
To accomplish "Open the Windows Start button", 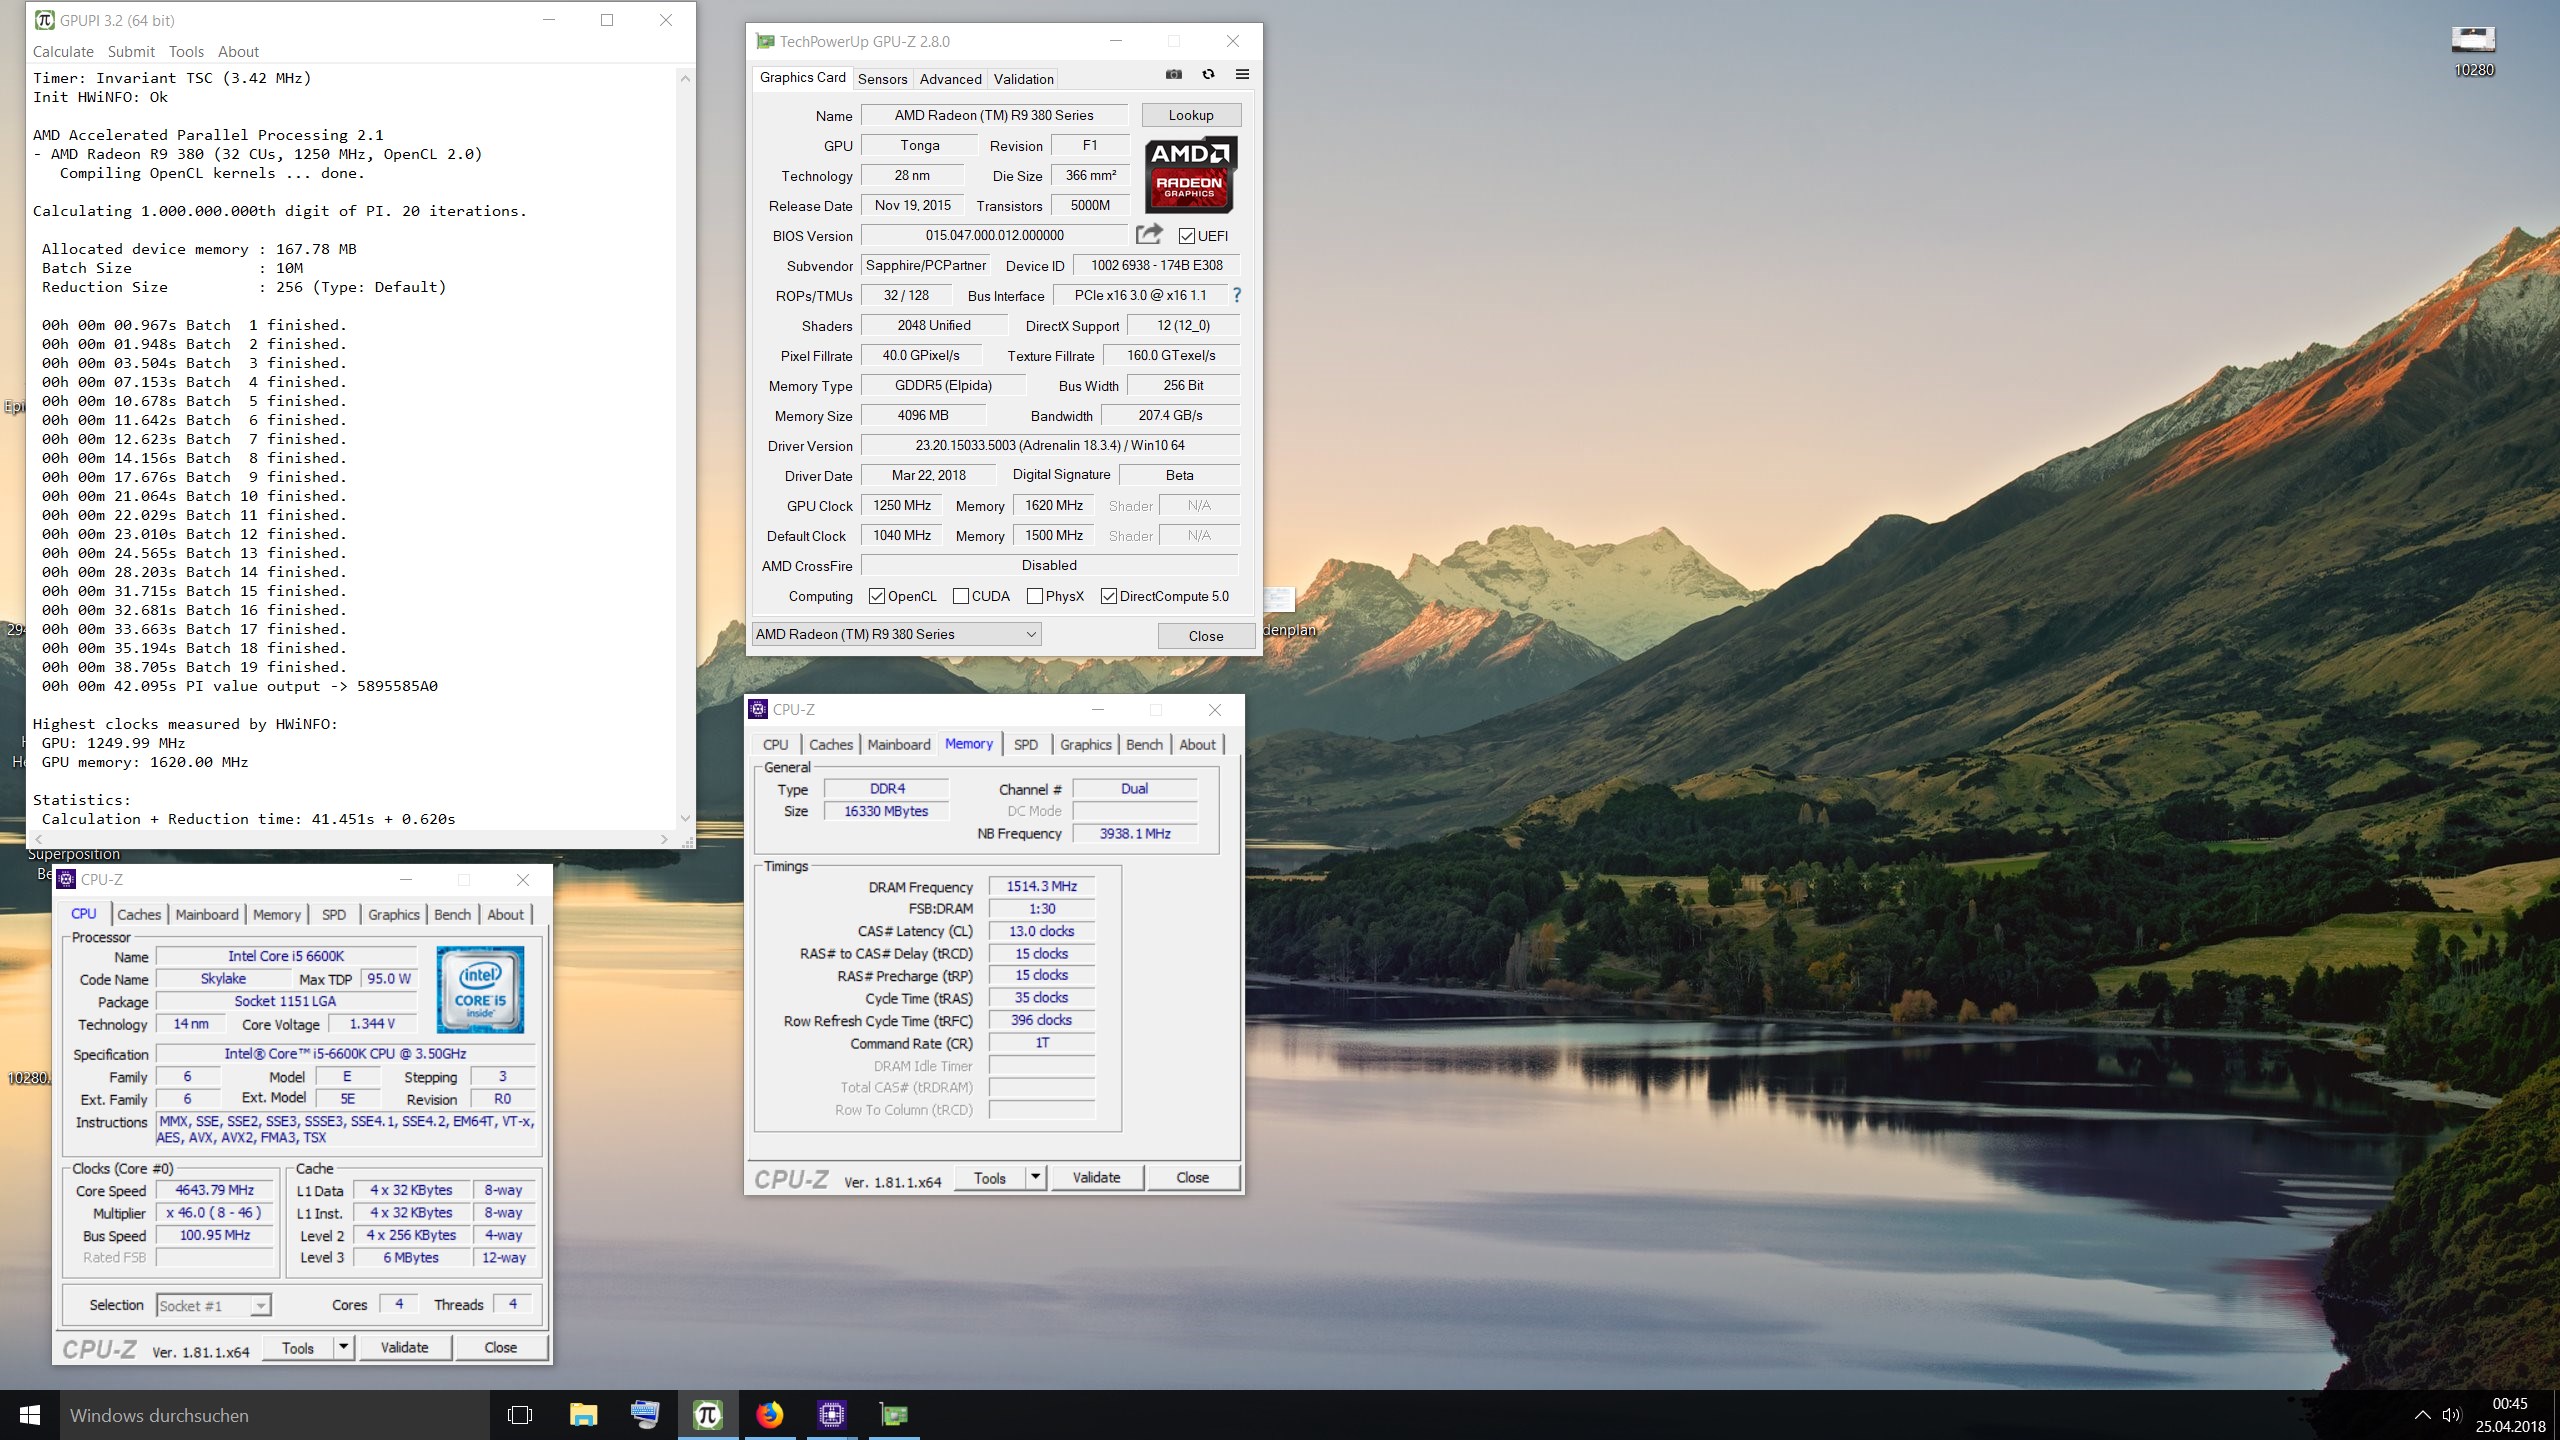I will pos(29,1415).
